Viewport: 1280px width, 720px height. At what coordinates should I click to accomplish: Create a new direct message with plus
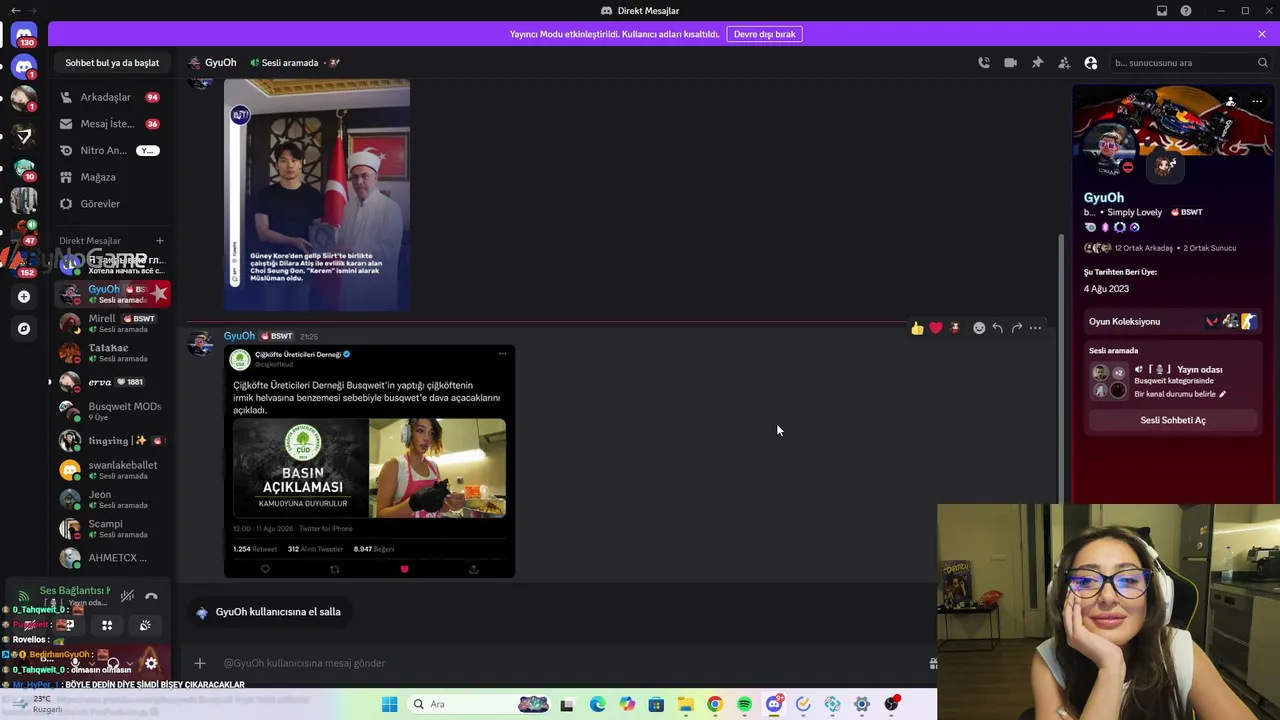coord(159,241)
